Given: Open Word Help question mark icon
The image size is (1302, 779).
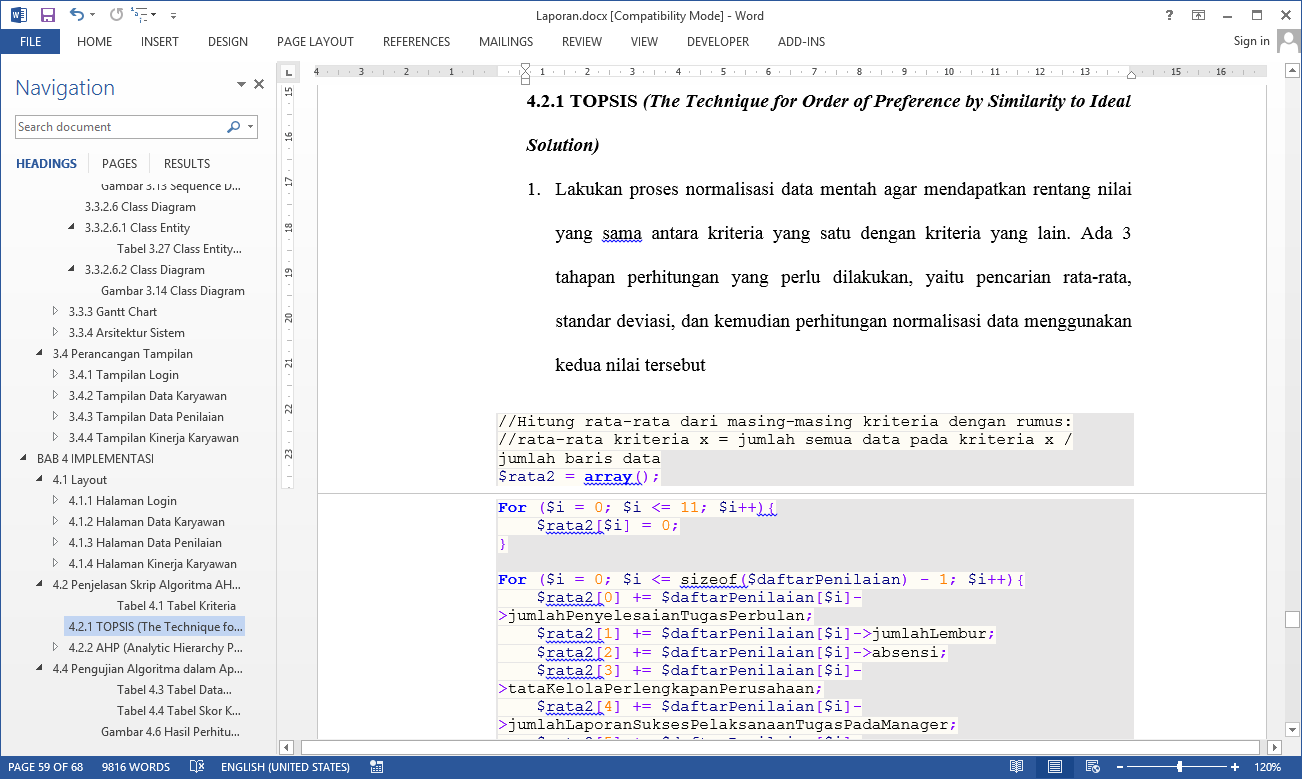Looking at the screenshot, I should point(1169,15).
